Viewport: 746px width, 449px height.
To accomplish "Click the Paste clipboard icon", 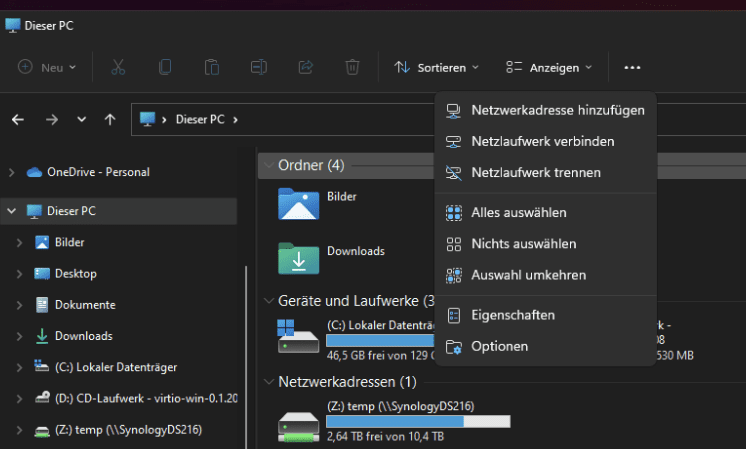I will point(212,67).
